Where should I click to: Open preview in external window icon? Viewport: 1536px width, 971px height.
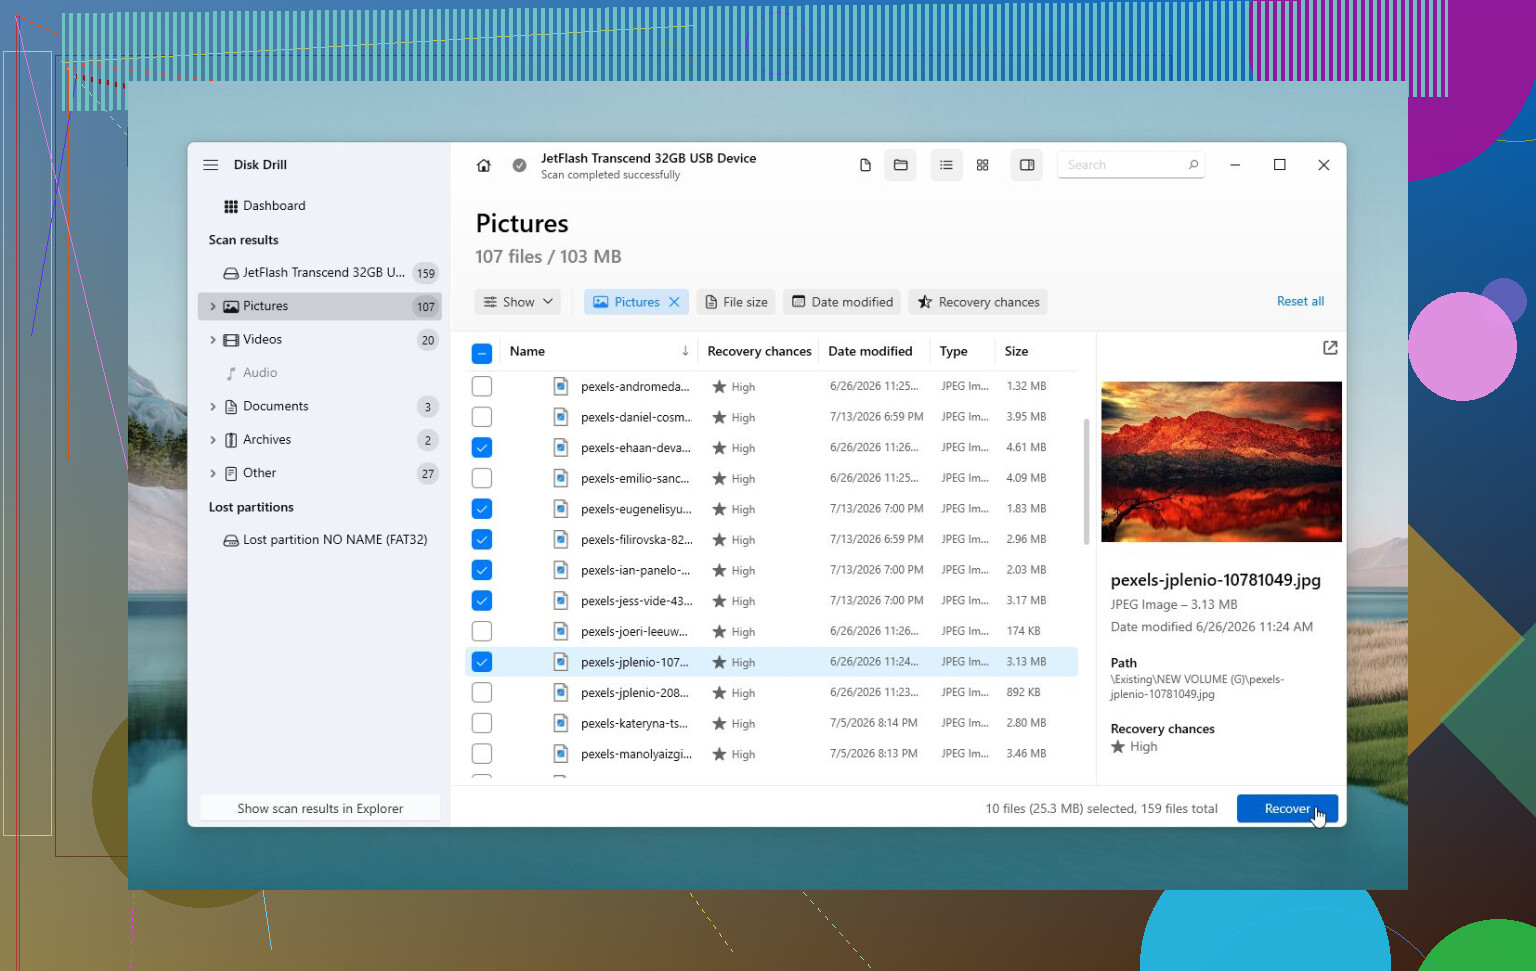tap(1330, 348)
